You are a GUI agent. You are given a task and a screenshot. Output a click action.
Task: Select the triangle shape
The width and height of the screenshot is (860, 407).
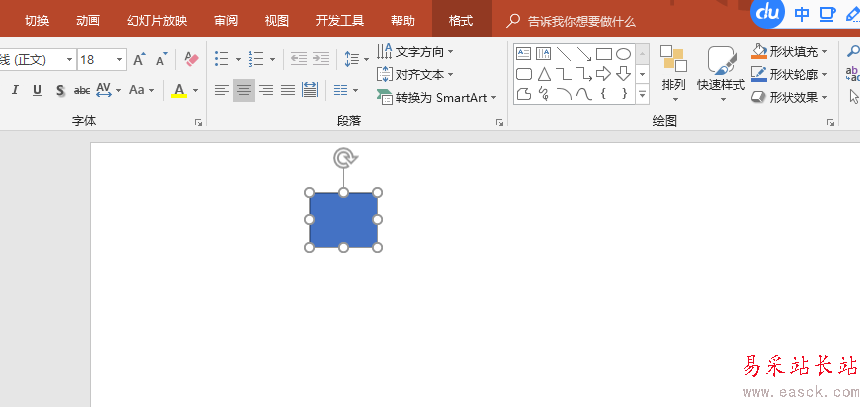(x=544, y=74)
